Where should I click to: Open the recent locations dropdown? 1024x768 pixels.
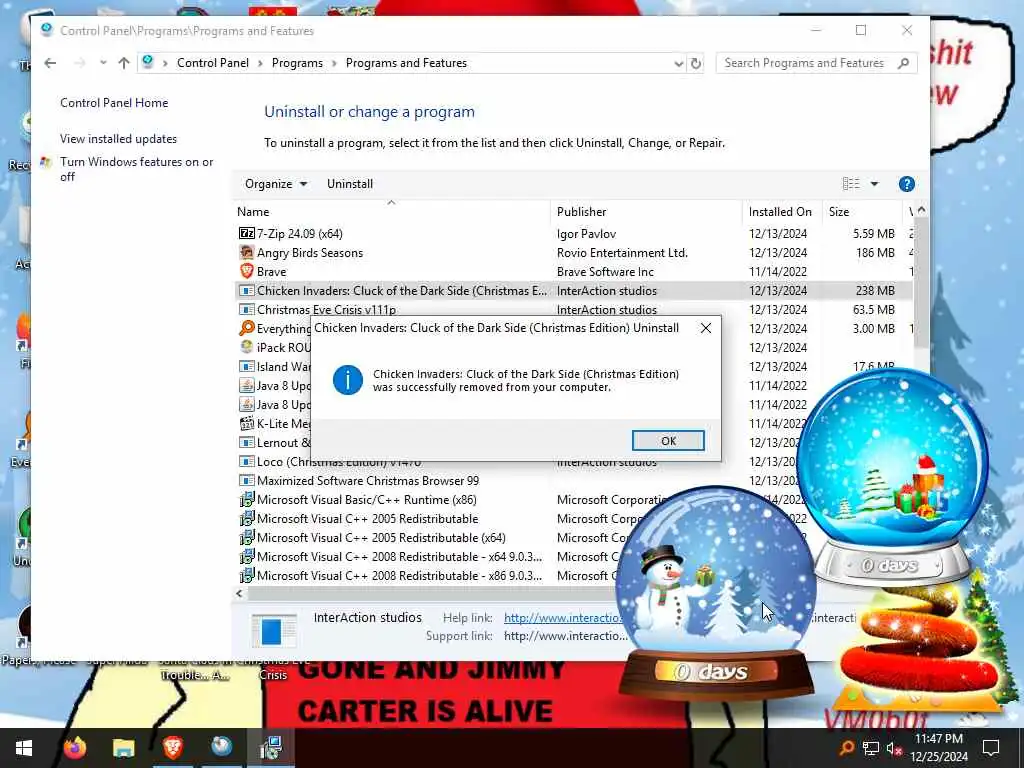(103, 63)
